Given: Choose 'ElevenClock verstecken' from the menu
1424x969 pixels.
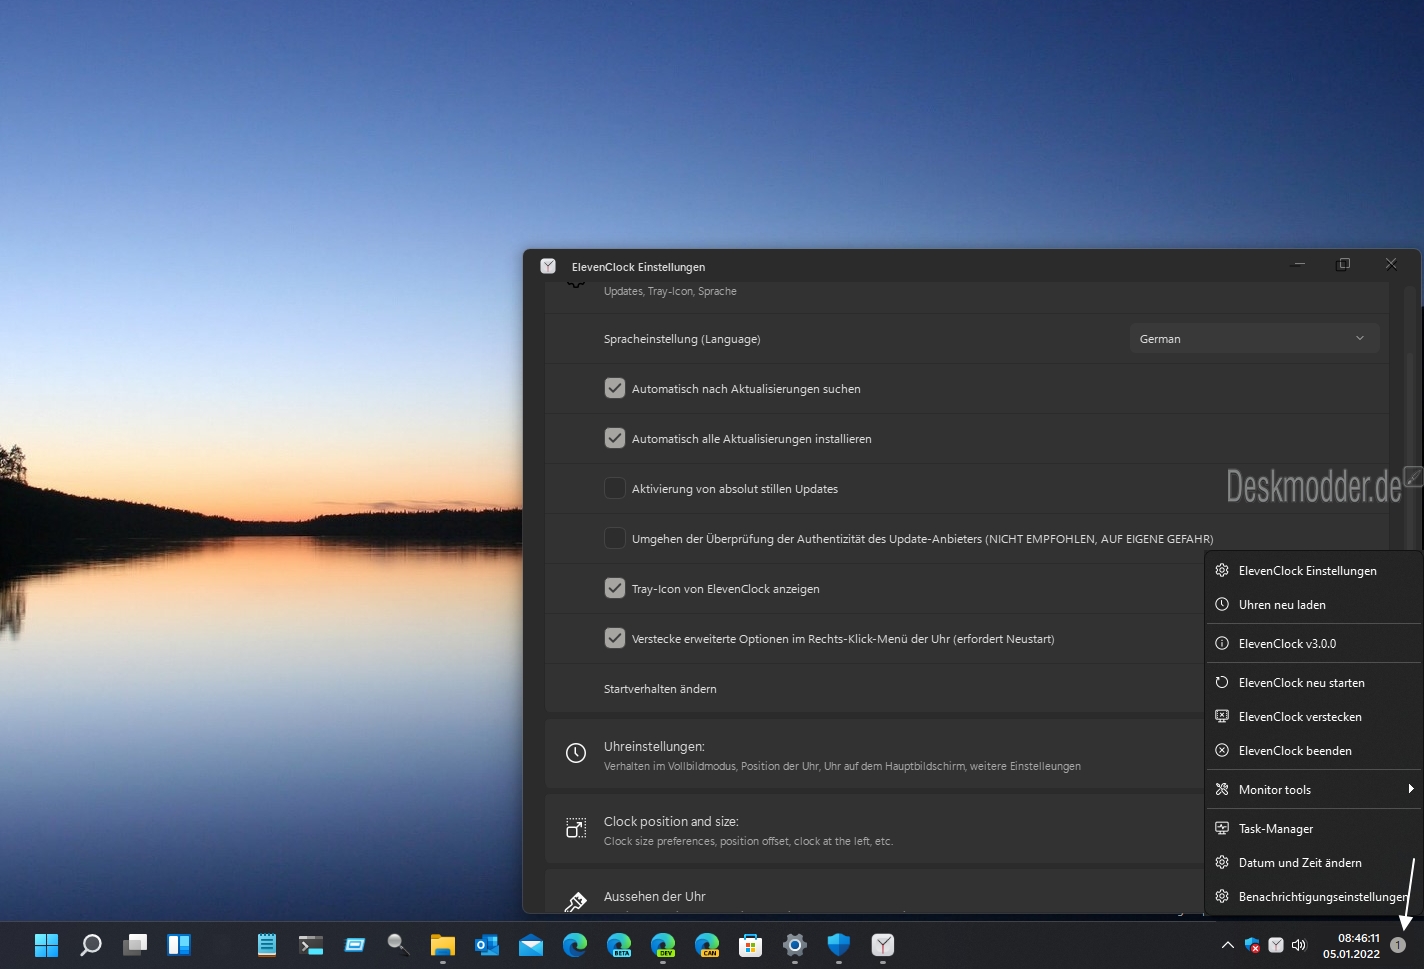Looking at the screenshot, I should (1313, 717).
